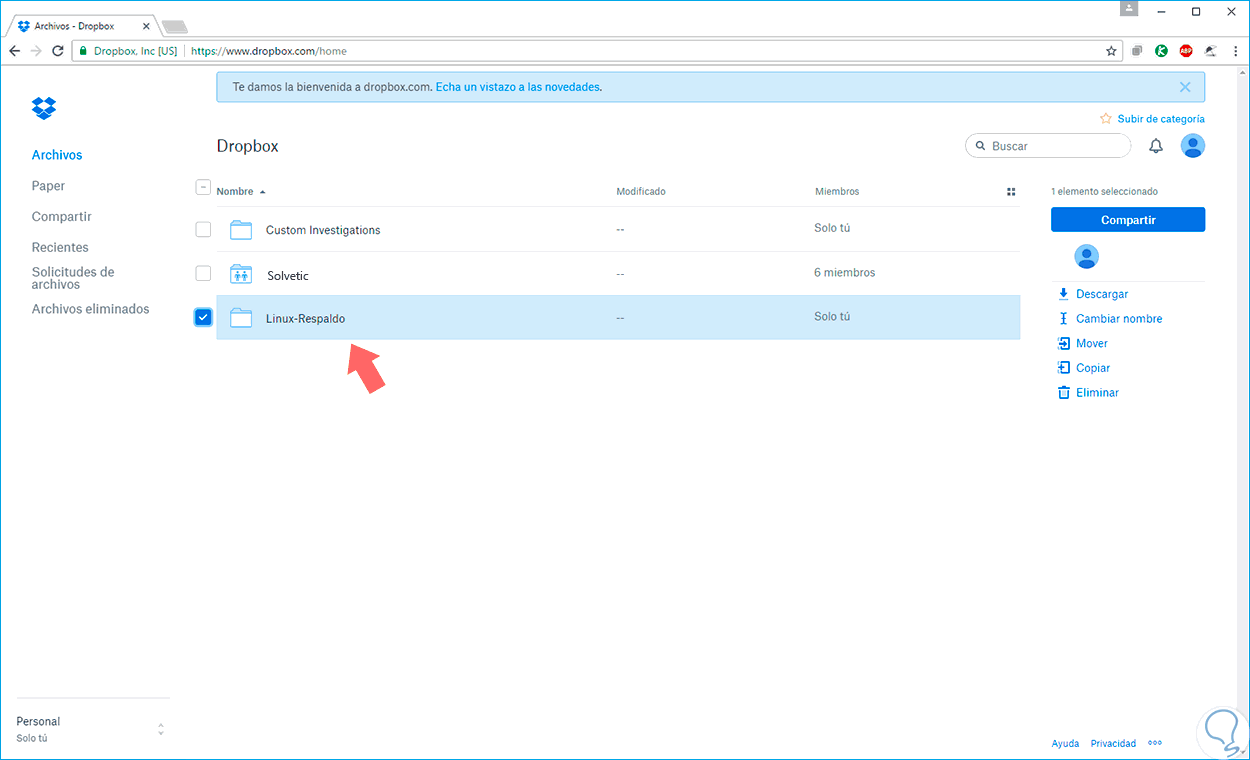Open the notifications bell
Screen dimensions: 1250x760
1156,146
